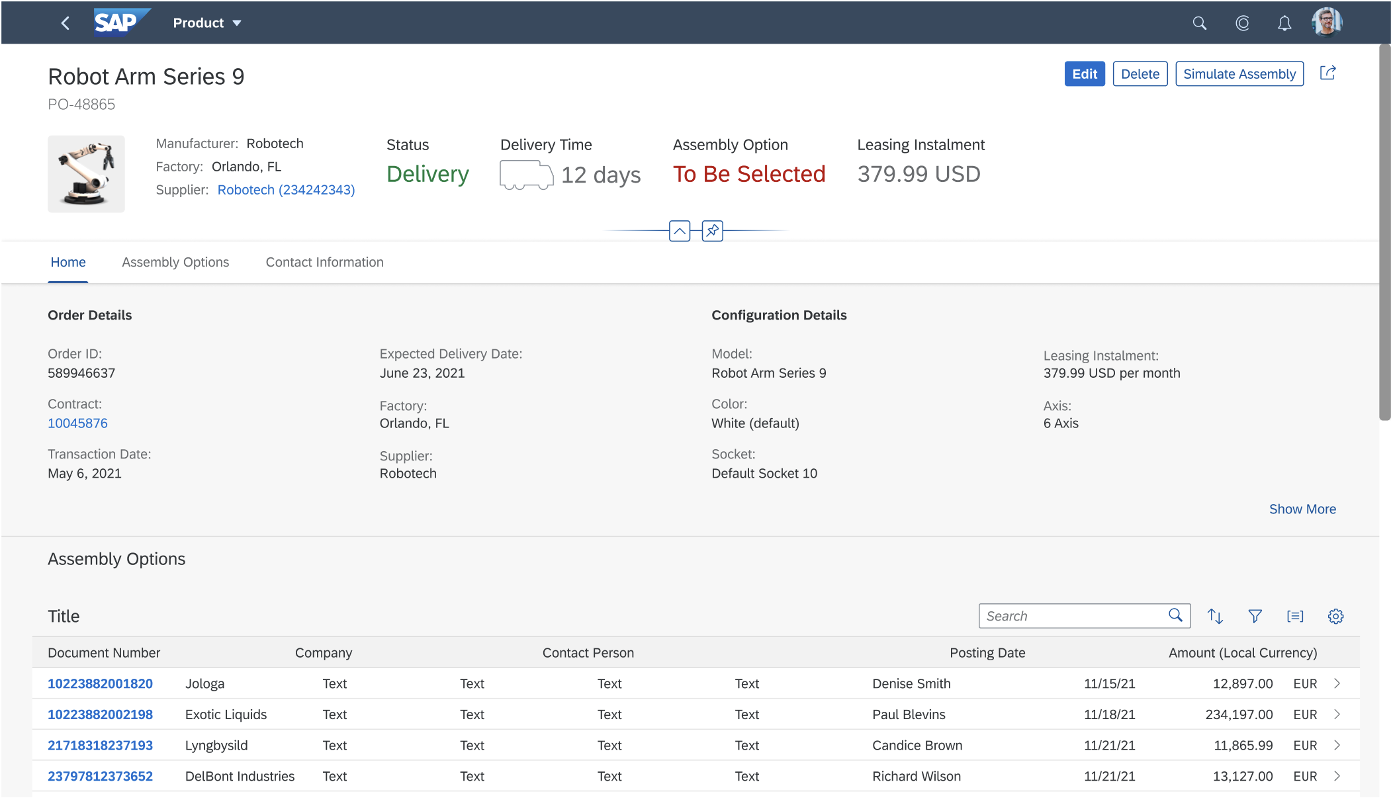
Task: Click the 379.99 USD leasing instalment value
Action: (x=919, y=174)
